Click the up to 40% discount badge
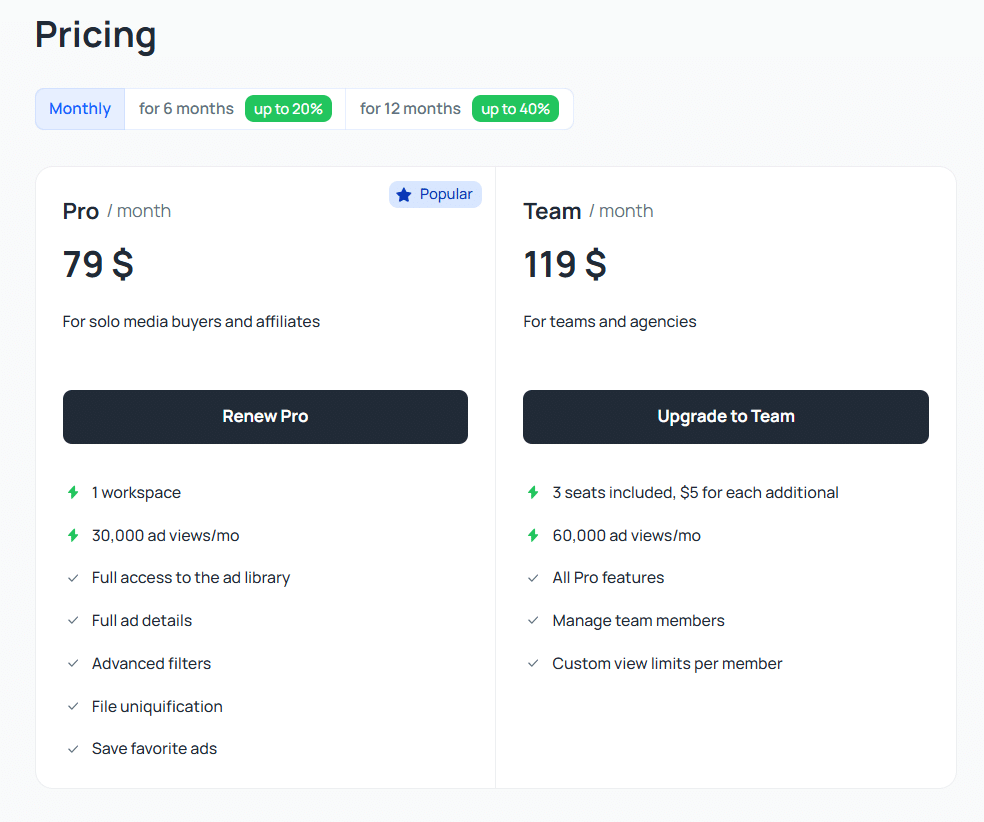984x822 pixels. [x=515, y=109]
